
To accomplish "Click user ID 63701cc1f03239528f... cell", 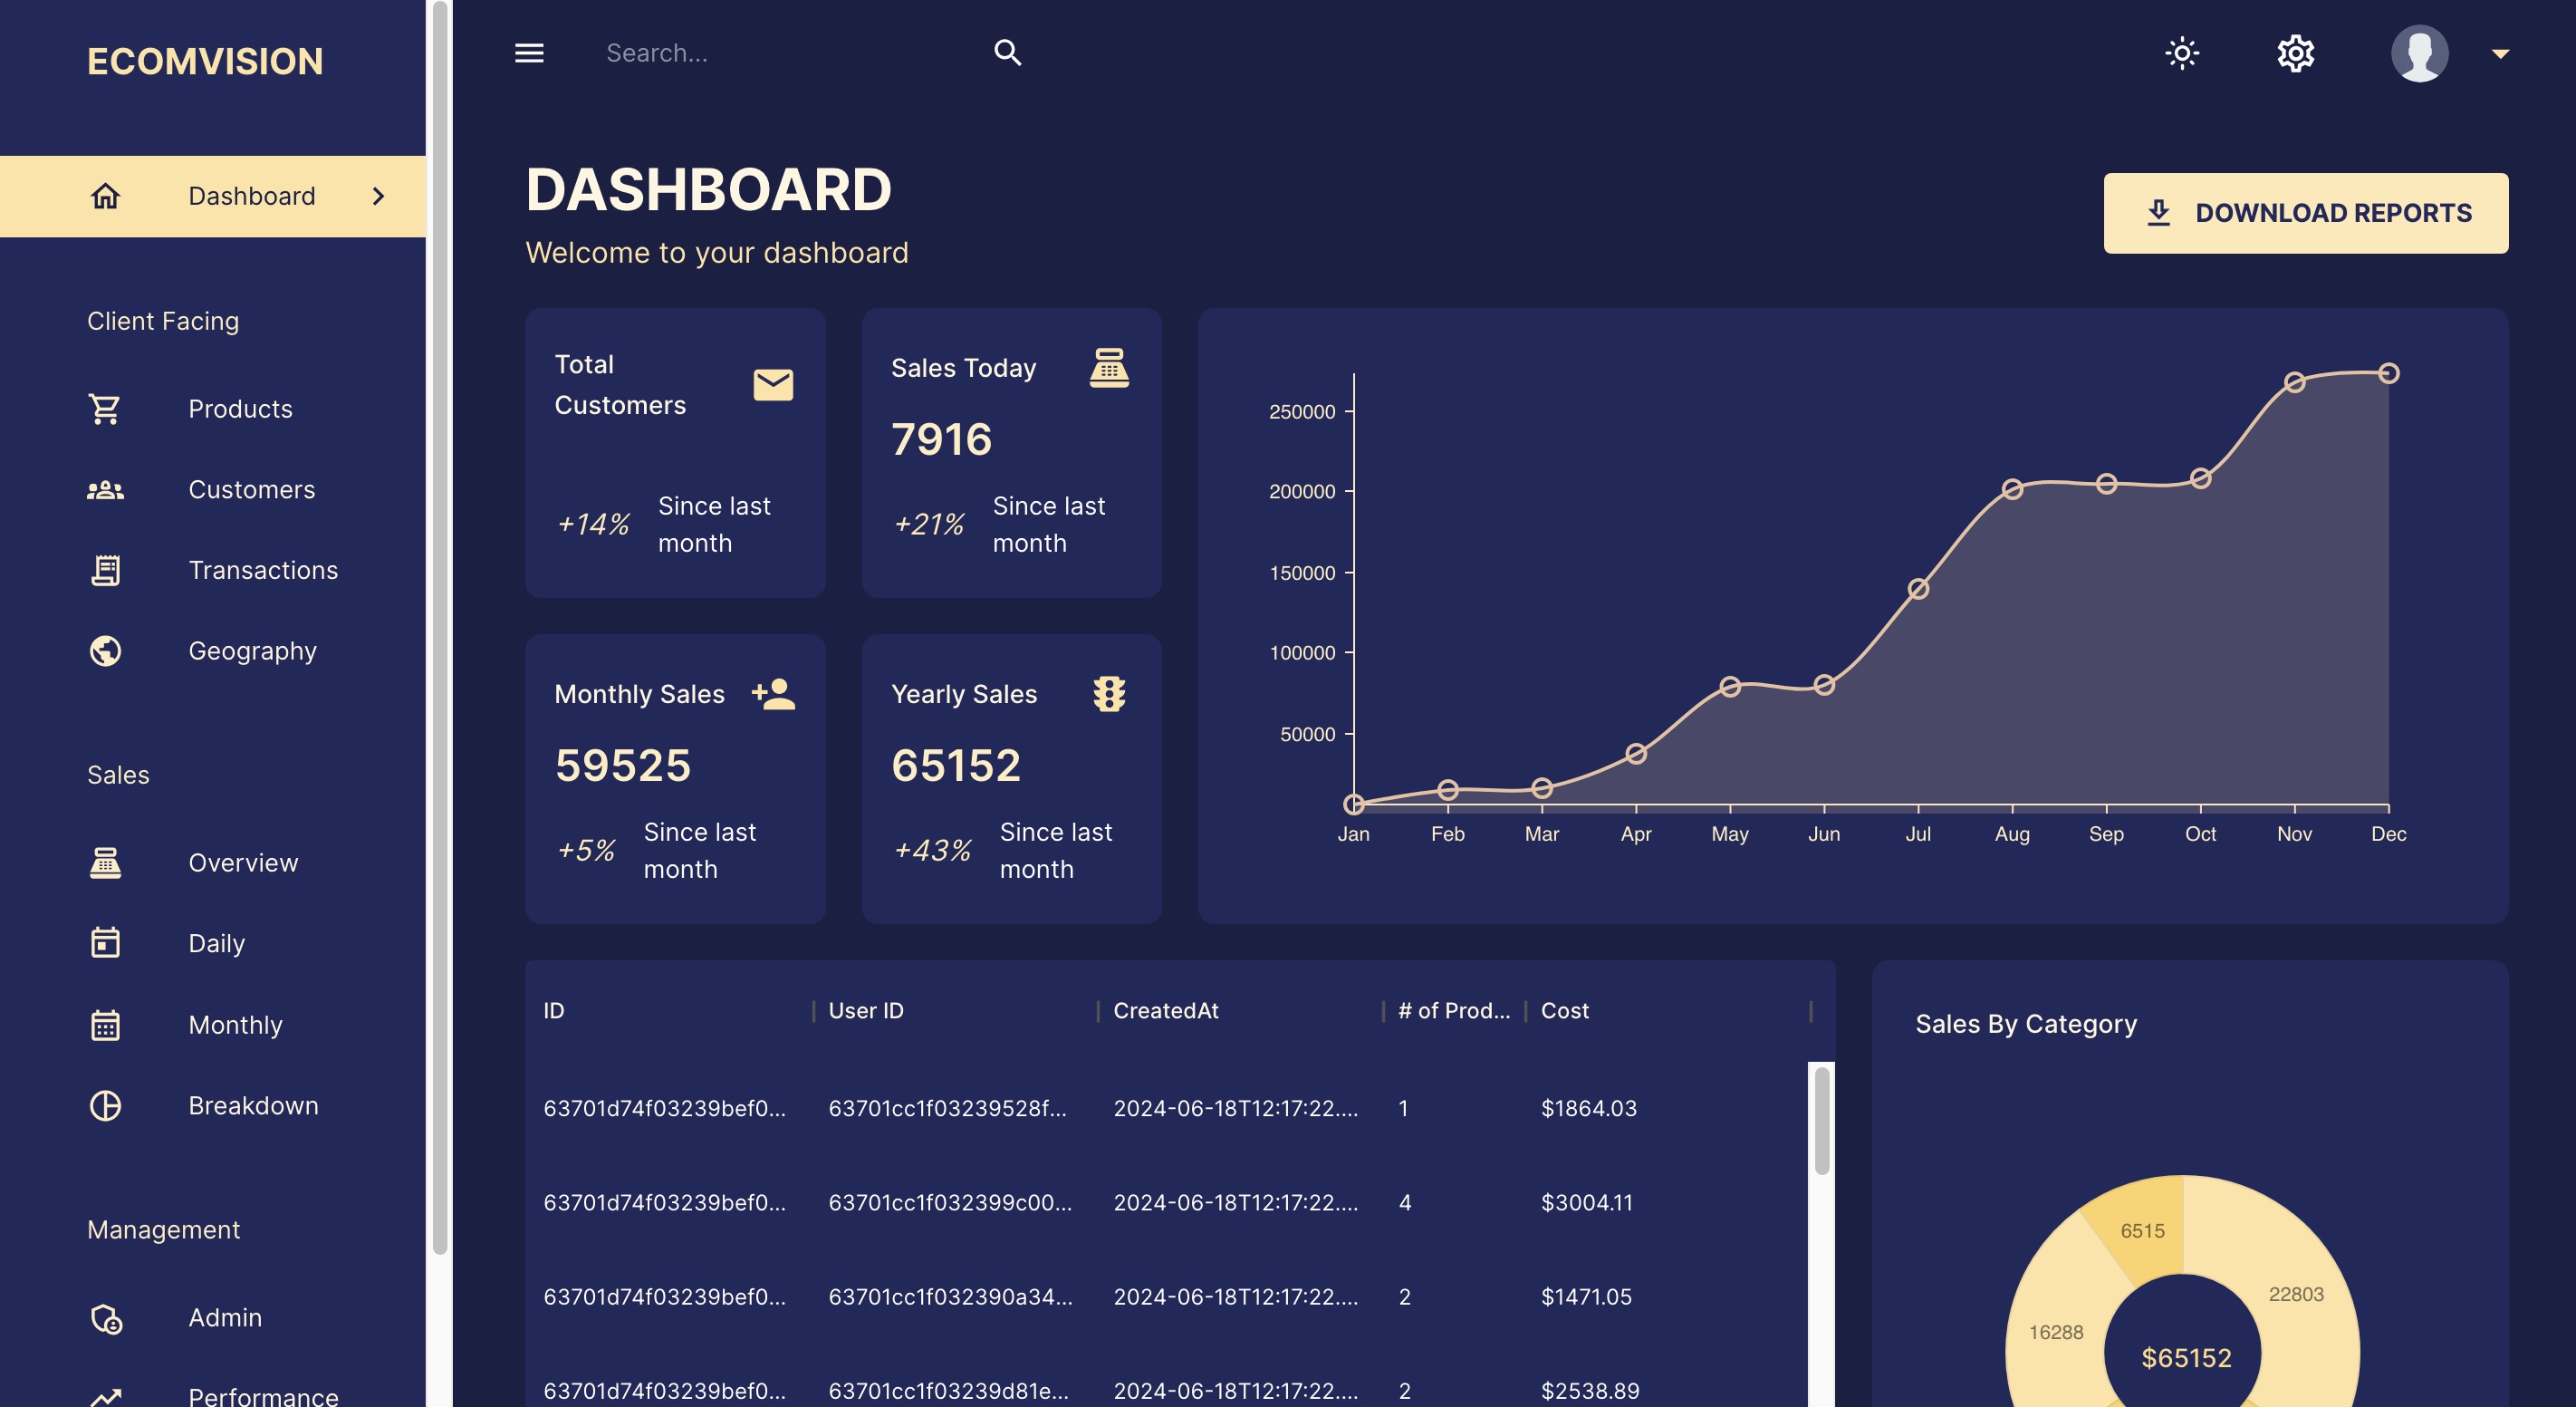I will [947, 1108].
